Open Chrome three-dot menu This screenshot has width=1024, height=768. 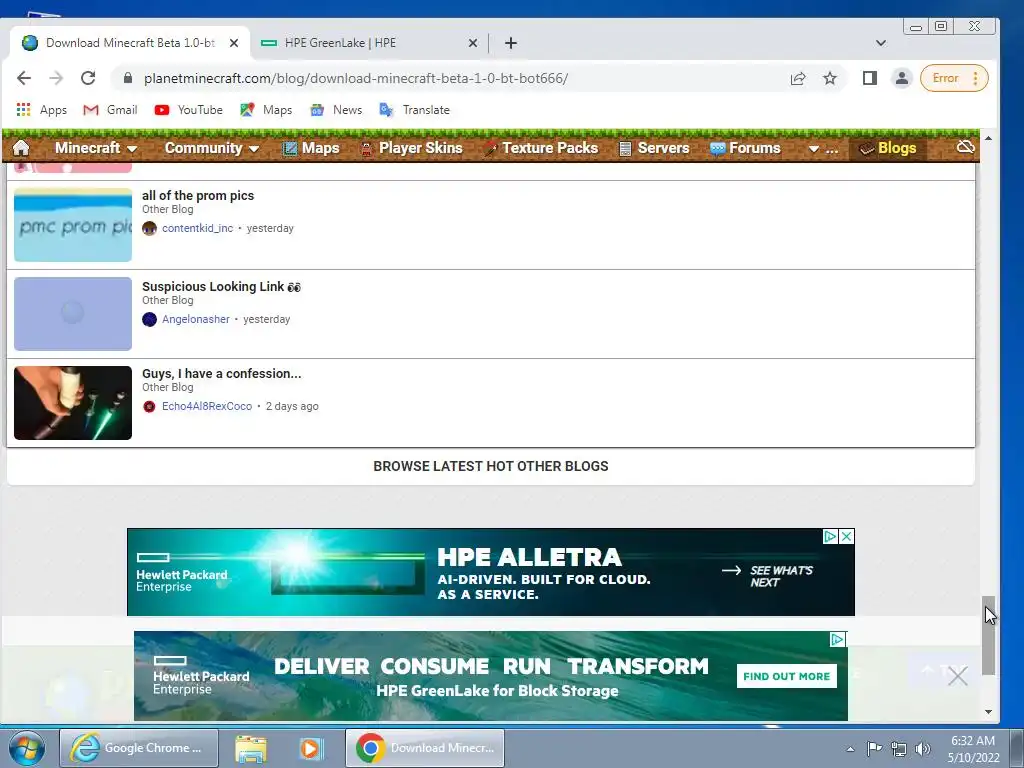click(x=976, y=78)
